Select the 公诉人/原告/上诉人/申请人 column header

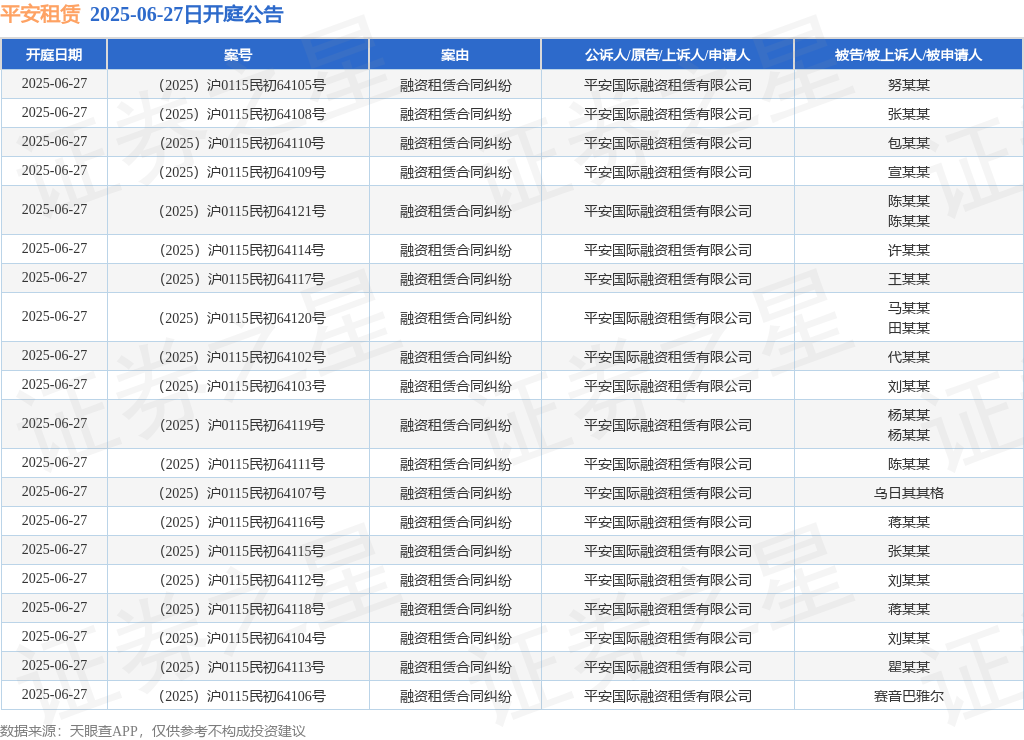click(x=667, y=55)
